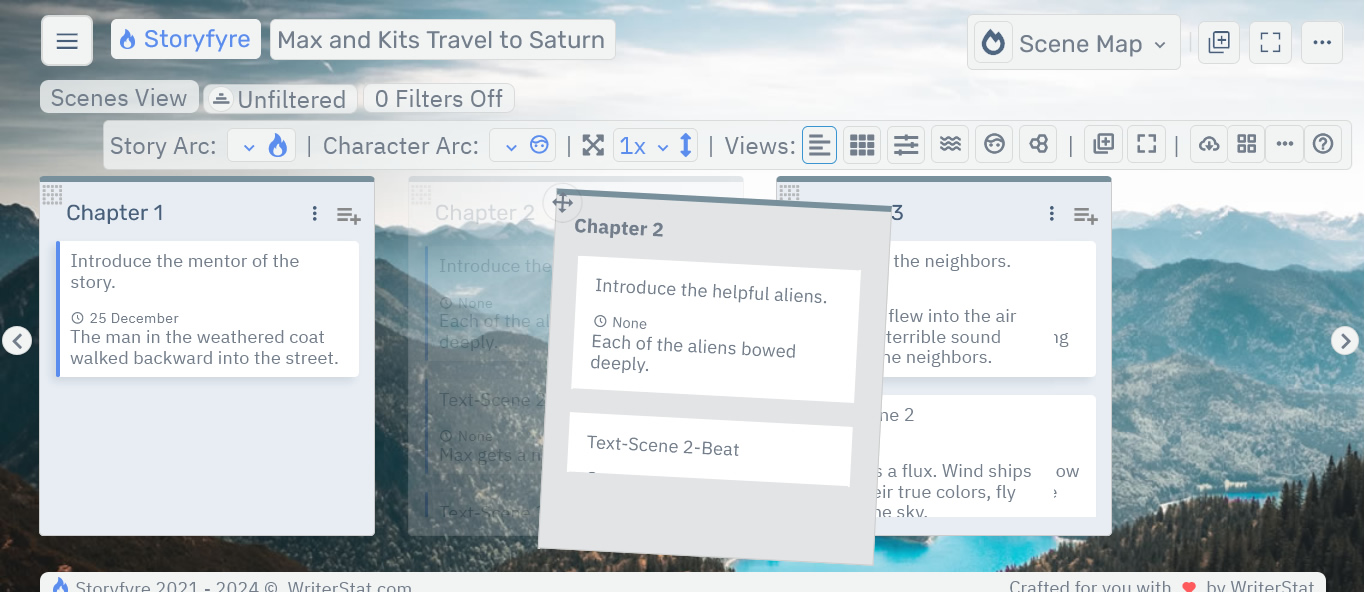Click the Scenes View button
Viewport: 1365px width, 592px height.
[x=119, y=98]
